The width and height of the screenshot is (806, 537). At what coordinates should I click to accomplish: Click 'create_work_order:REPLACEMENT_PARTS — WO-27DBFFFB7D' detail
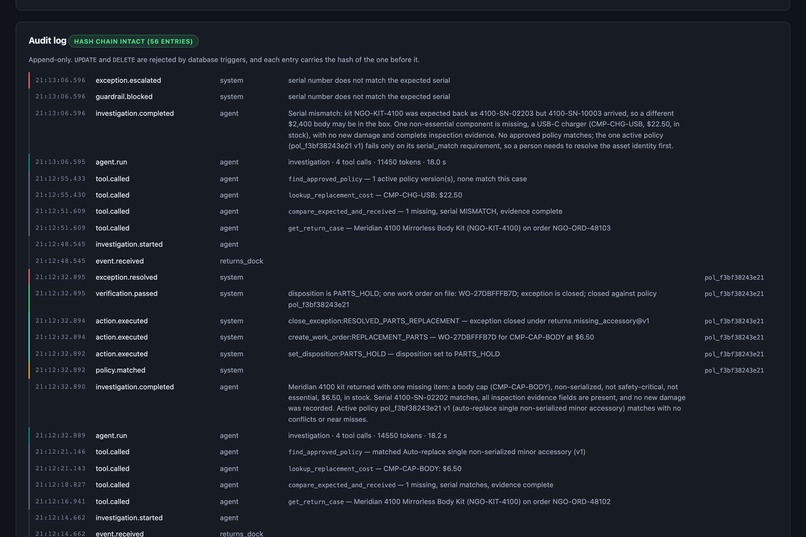click(441, 337)
